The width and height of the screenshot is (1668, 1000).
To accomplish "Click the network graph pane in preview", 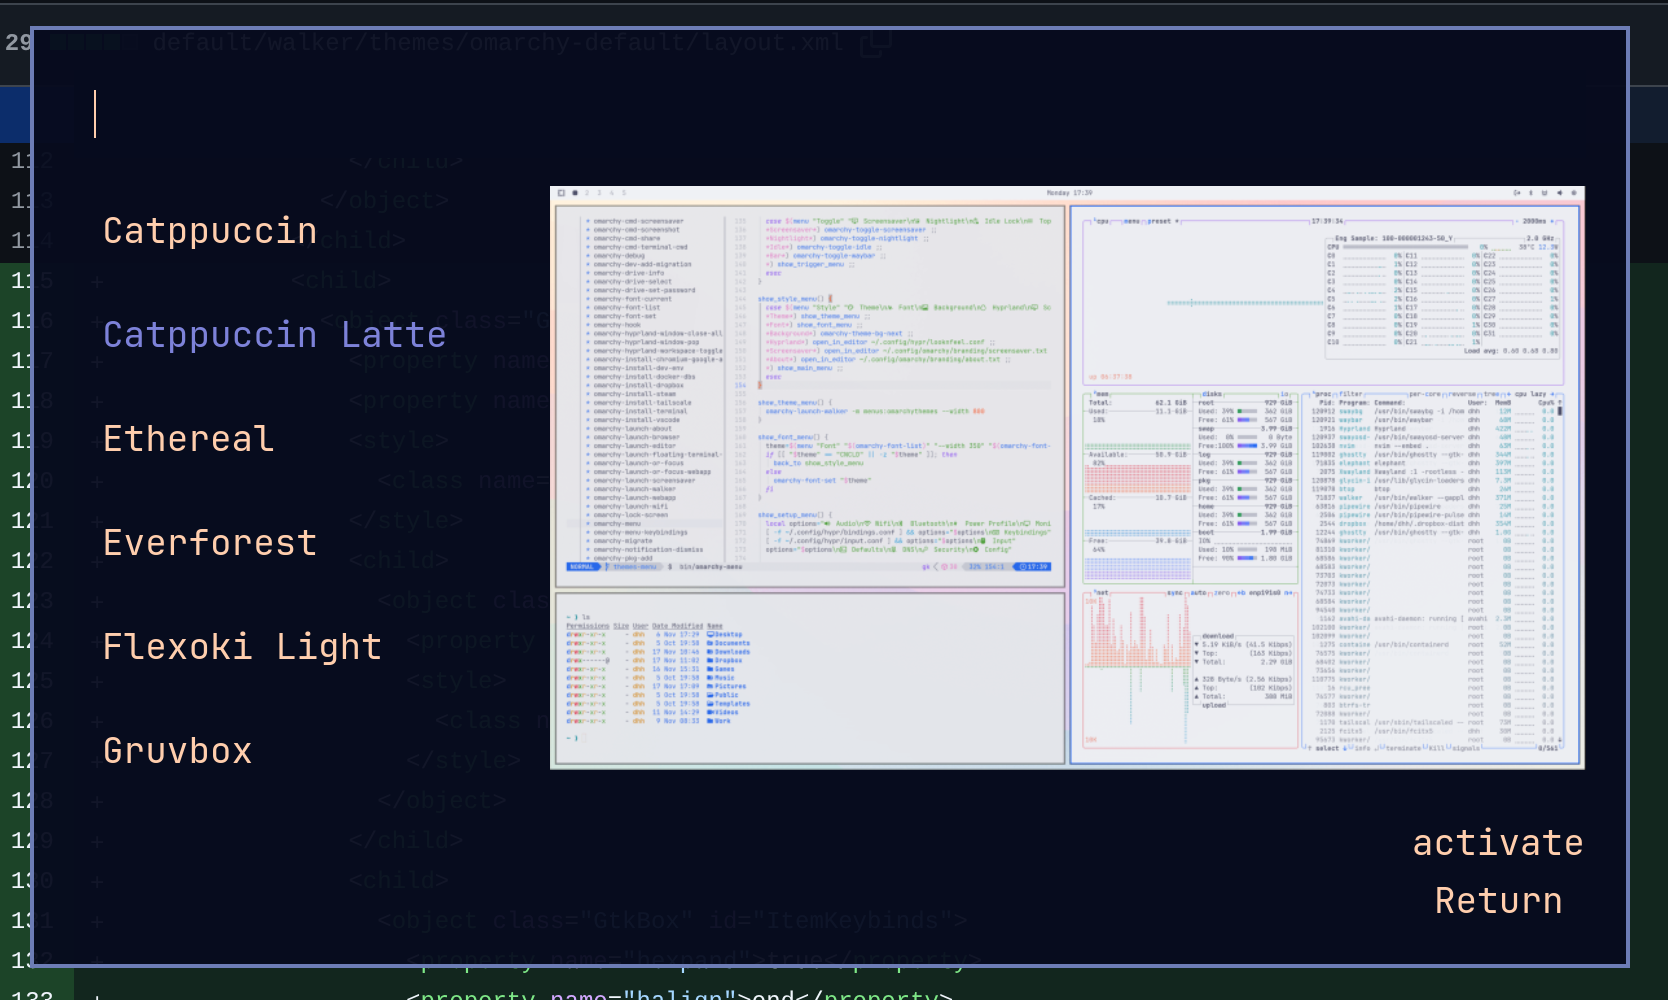I will pos(1190,668).
